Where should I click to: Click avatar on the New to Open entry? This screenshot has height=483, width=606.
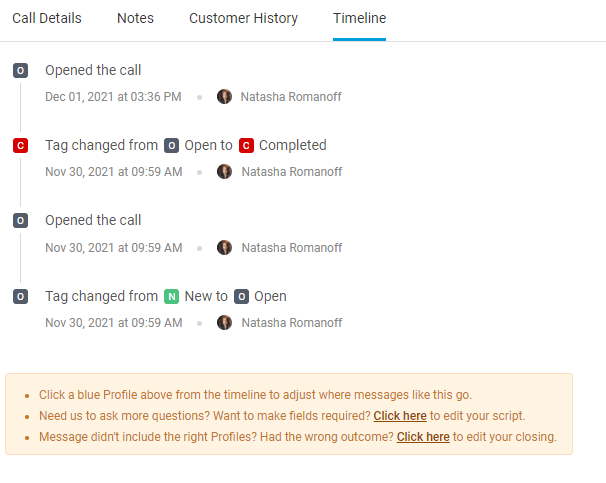pyautogui.click(x=224, y=323)
